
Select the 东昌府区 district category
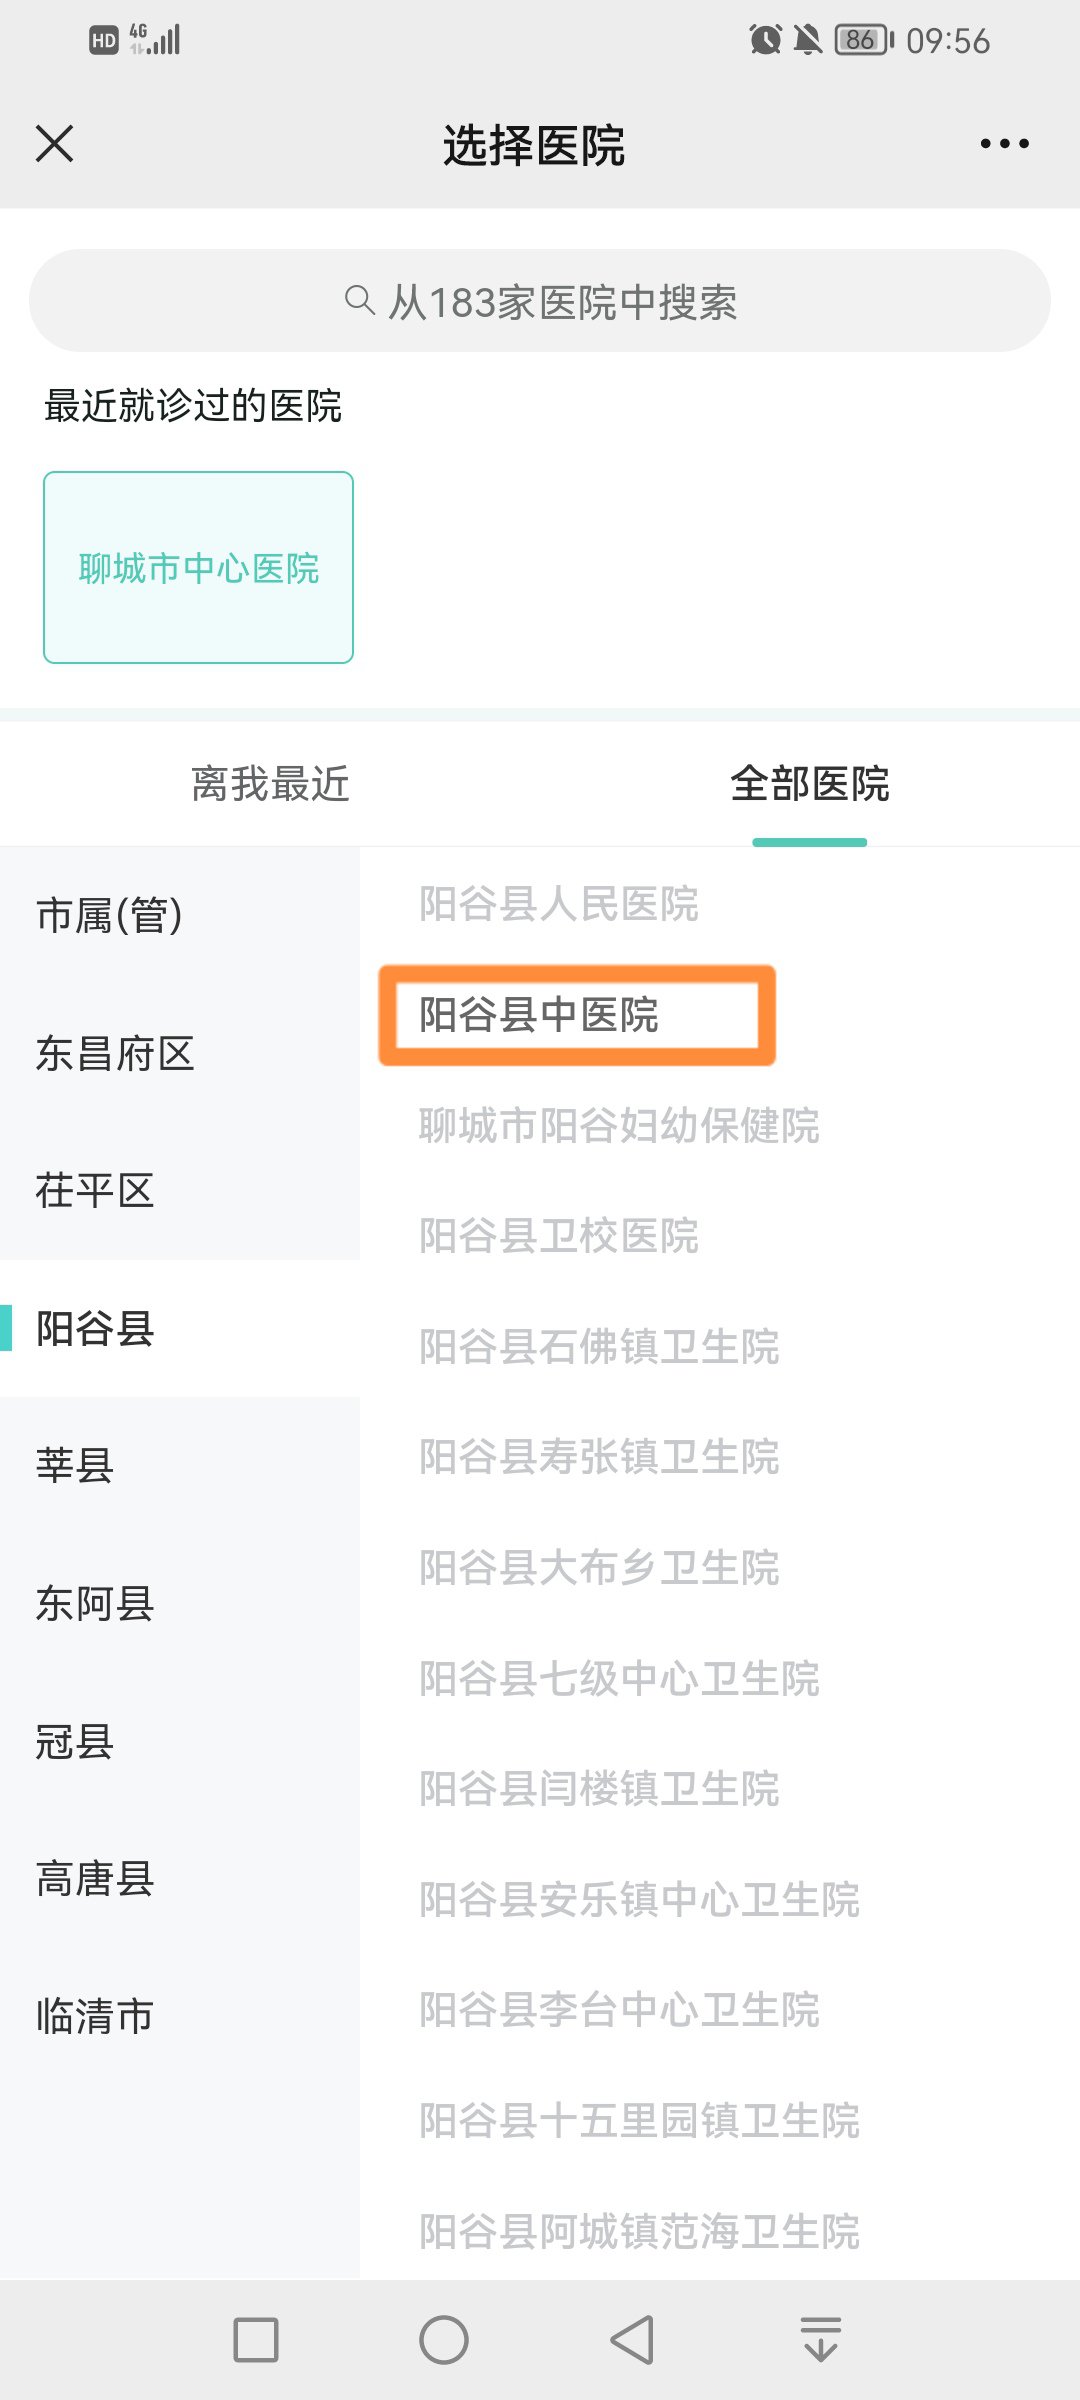click(115, 1053)
